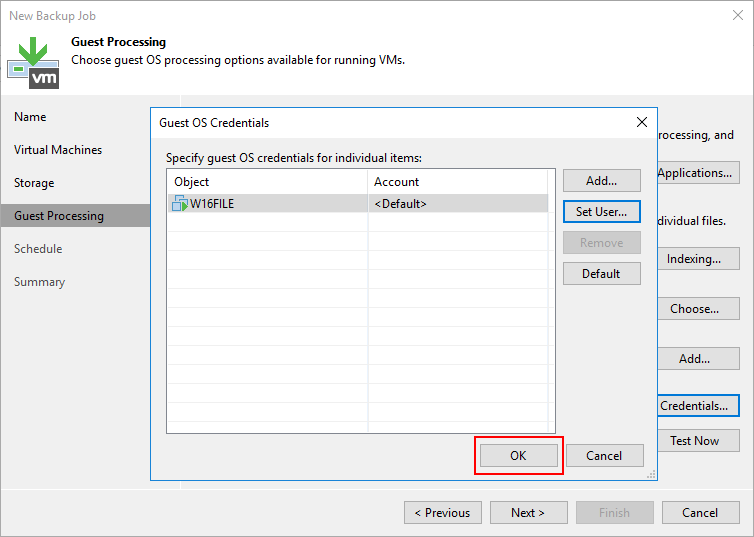Go back with the < Previous button
The width and height of the screenshot is (754, 537).
pos(442,513)
